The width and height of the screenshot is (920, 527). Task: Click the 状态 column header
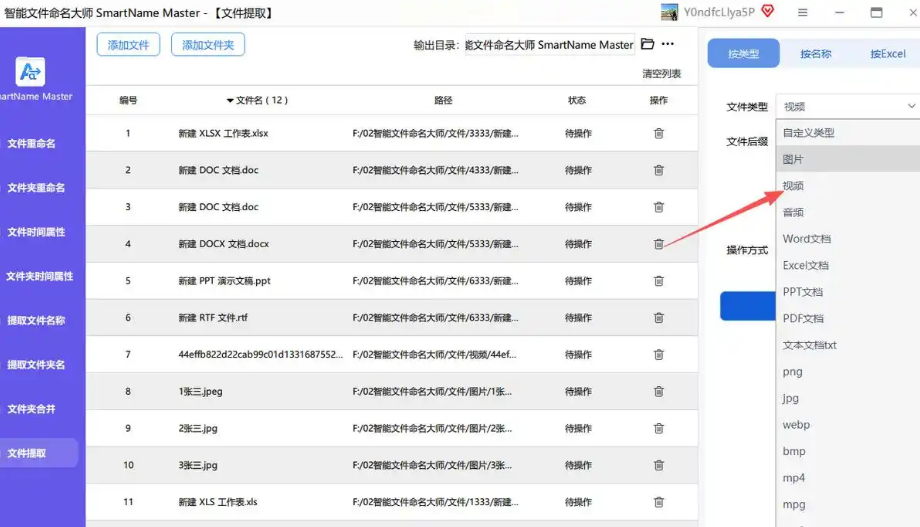(x=577, y=100)
